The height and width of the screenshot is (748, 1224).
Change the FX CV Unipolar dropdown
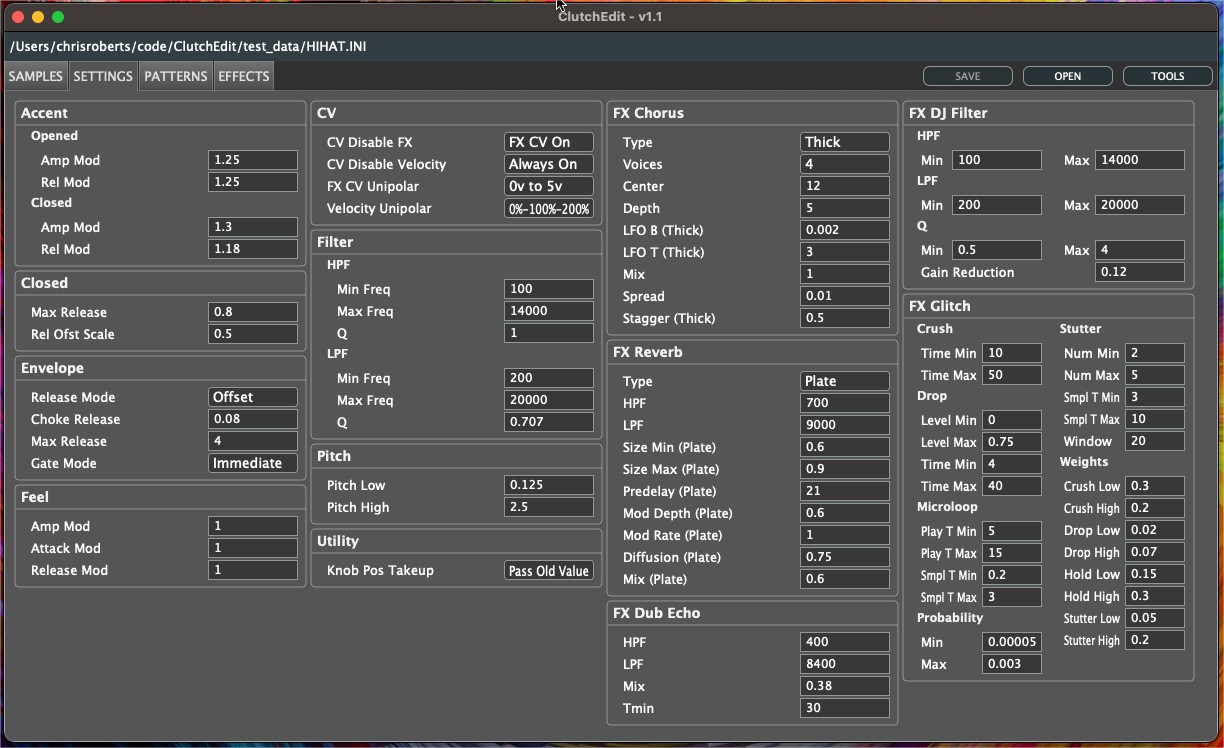(x=549, y=186)
